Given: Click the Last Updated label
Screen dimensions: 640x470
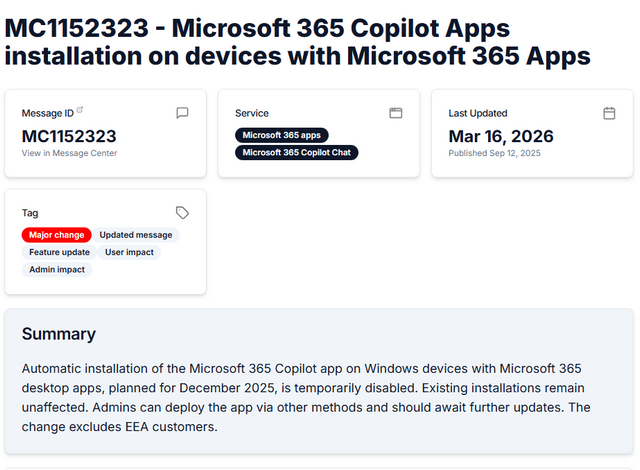Looking at the screenshot, I should 478,113.
